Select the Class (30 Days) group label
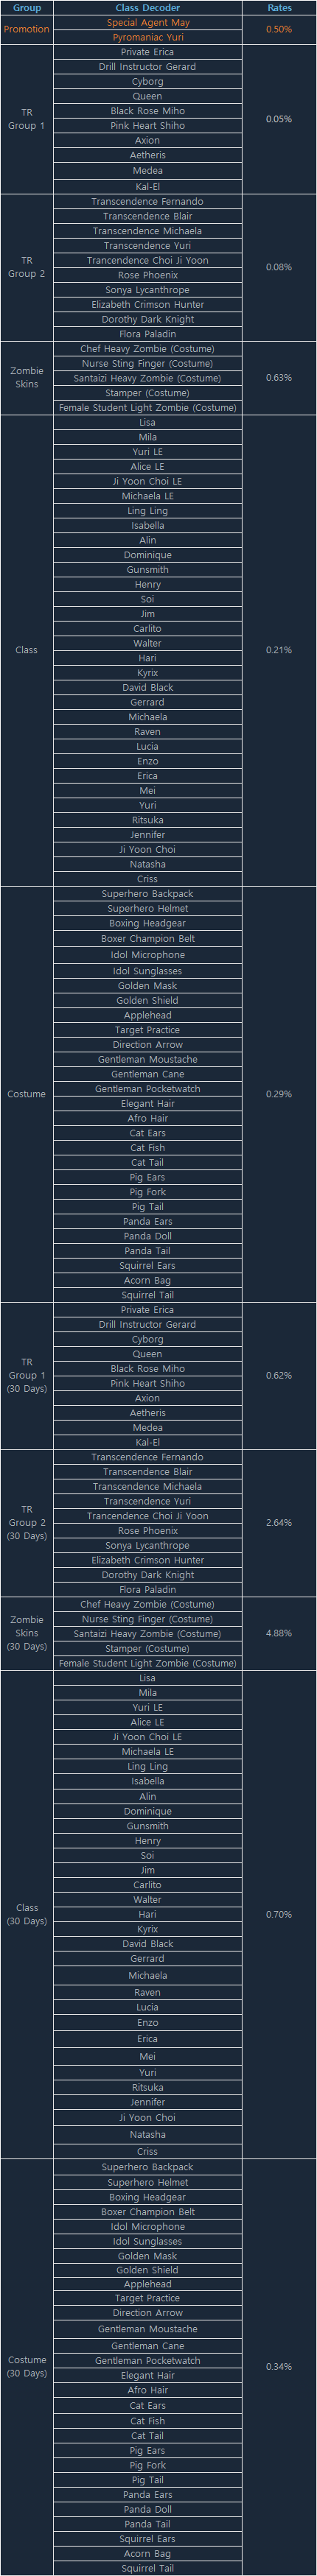Screen dimensions: 317x2576 coord(27,1914)
